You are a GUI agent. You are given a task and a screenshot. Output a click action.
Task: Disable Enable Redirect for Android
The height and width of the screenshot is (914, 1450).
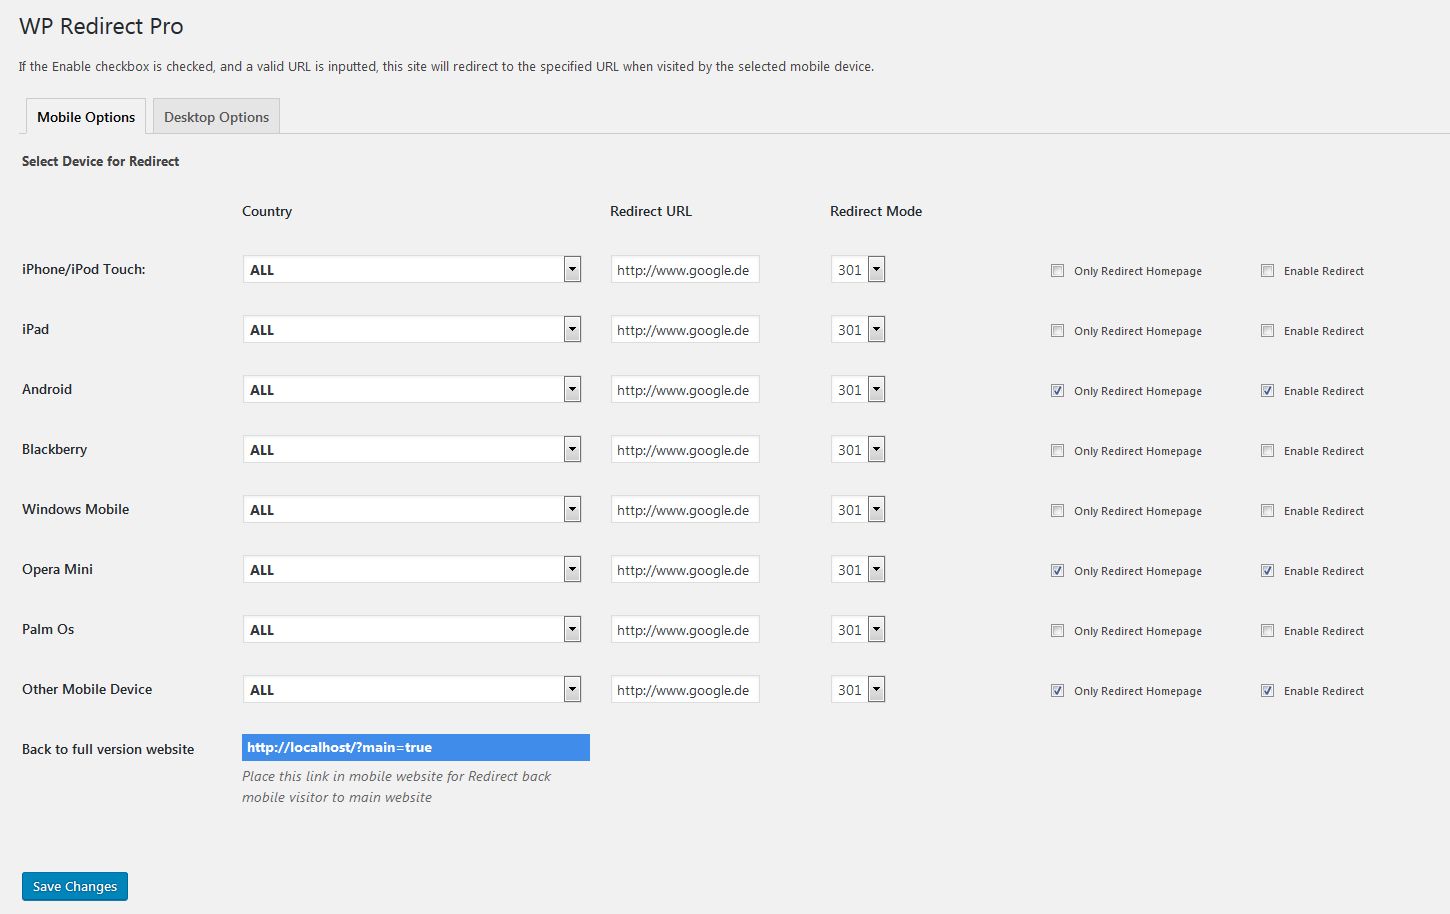pyautogui.click(x=1267, y=390)
